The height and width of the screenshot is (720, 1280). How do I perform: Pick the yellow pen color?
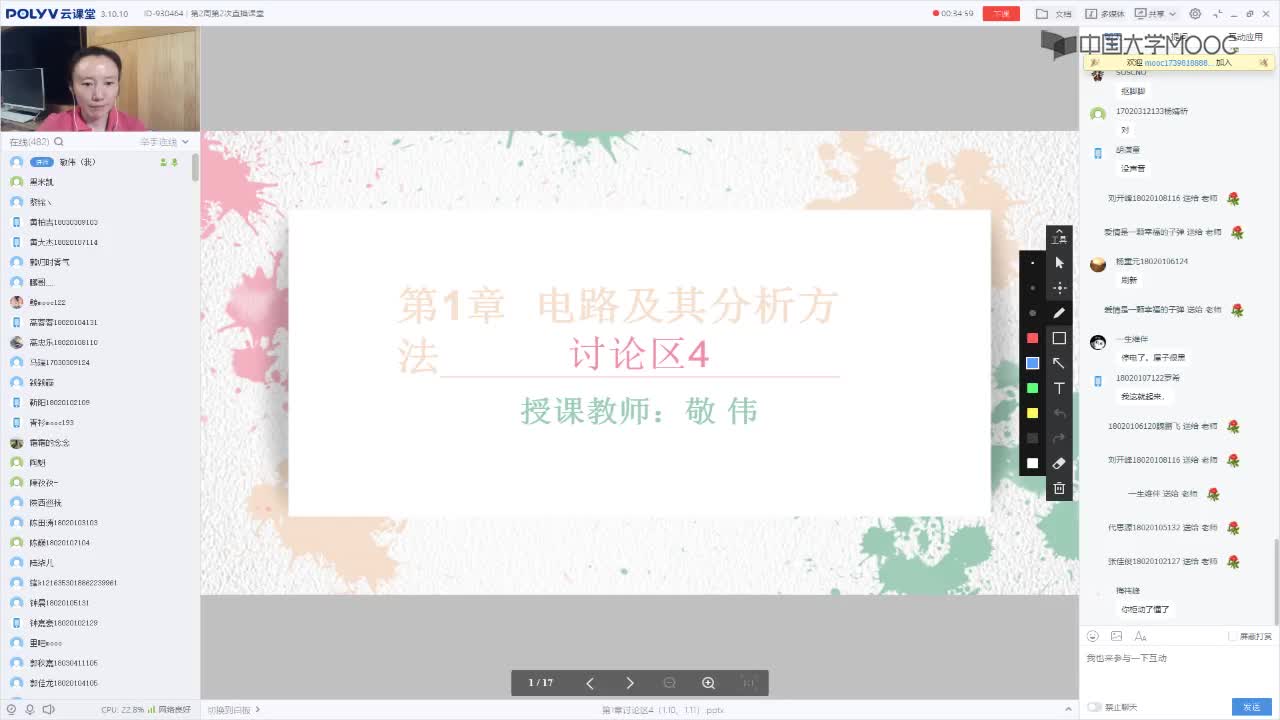click(1033, 413)
